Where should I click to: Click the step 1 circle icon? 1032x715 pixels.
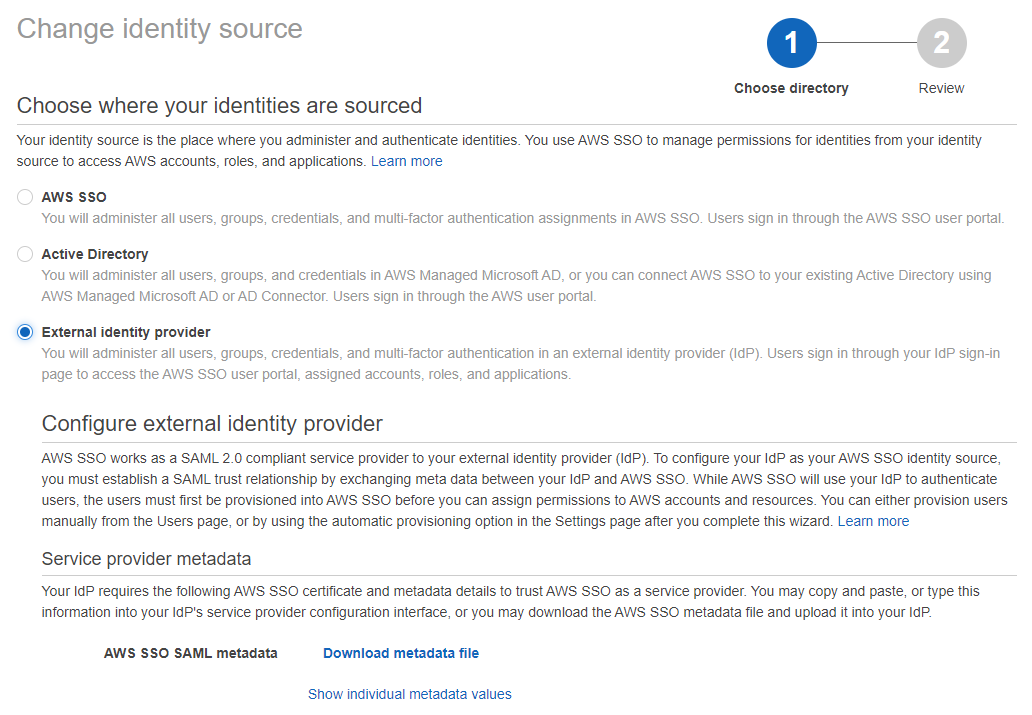(x=792, y=43)
